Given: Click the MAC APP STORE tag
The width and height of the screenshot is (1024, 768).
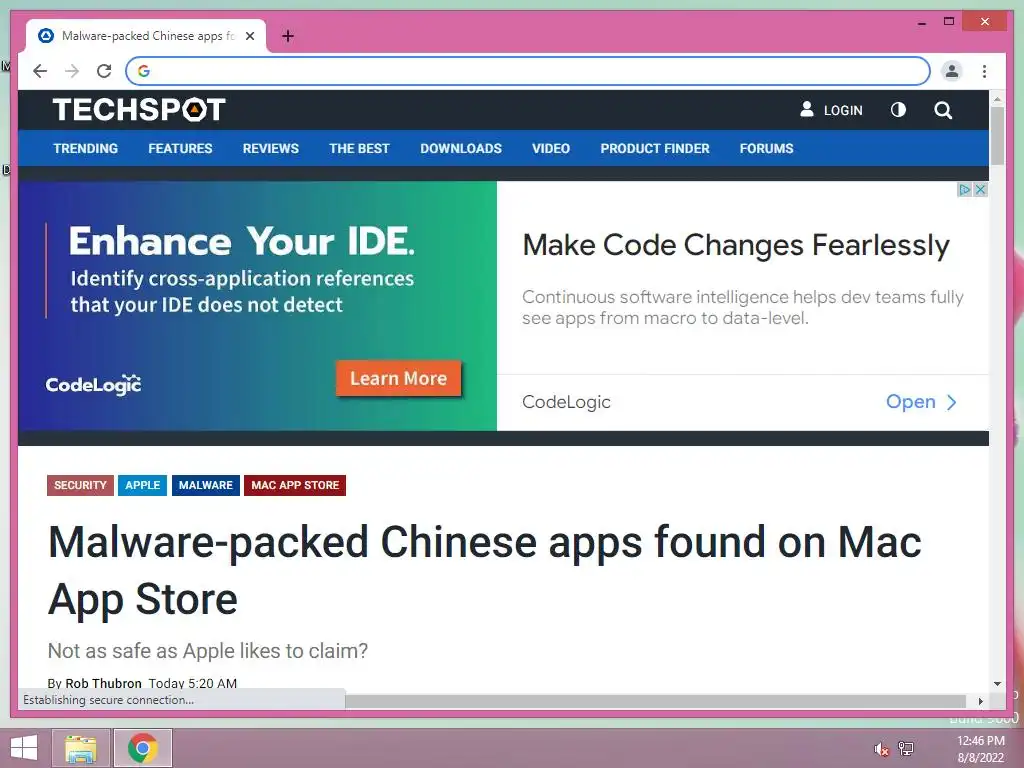Looking at the screenshot, I should (x=295, y=485).
